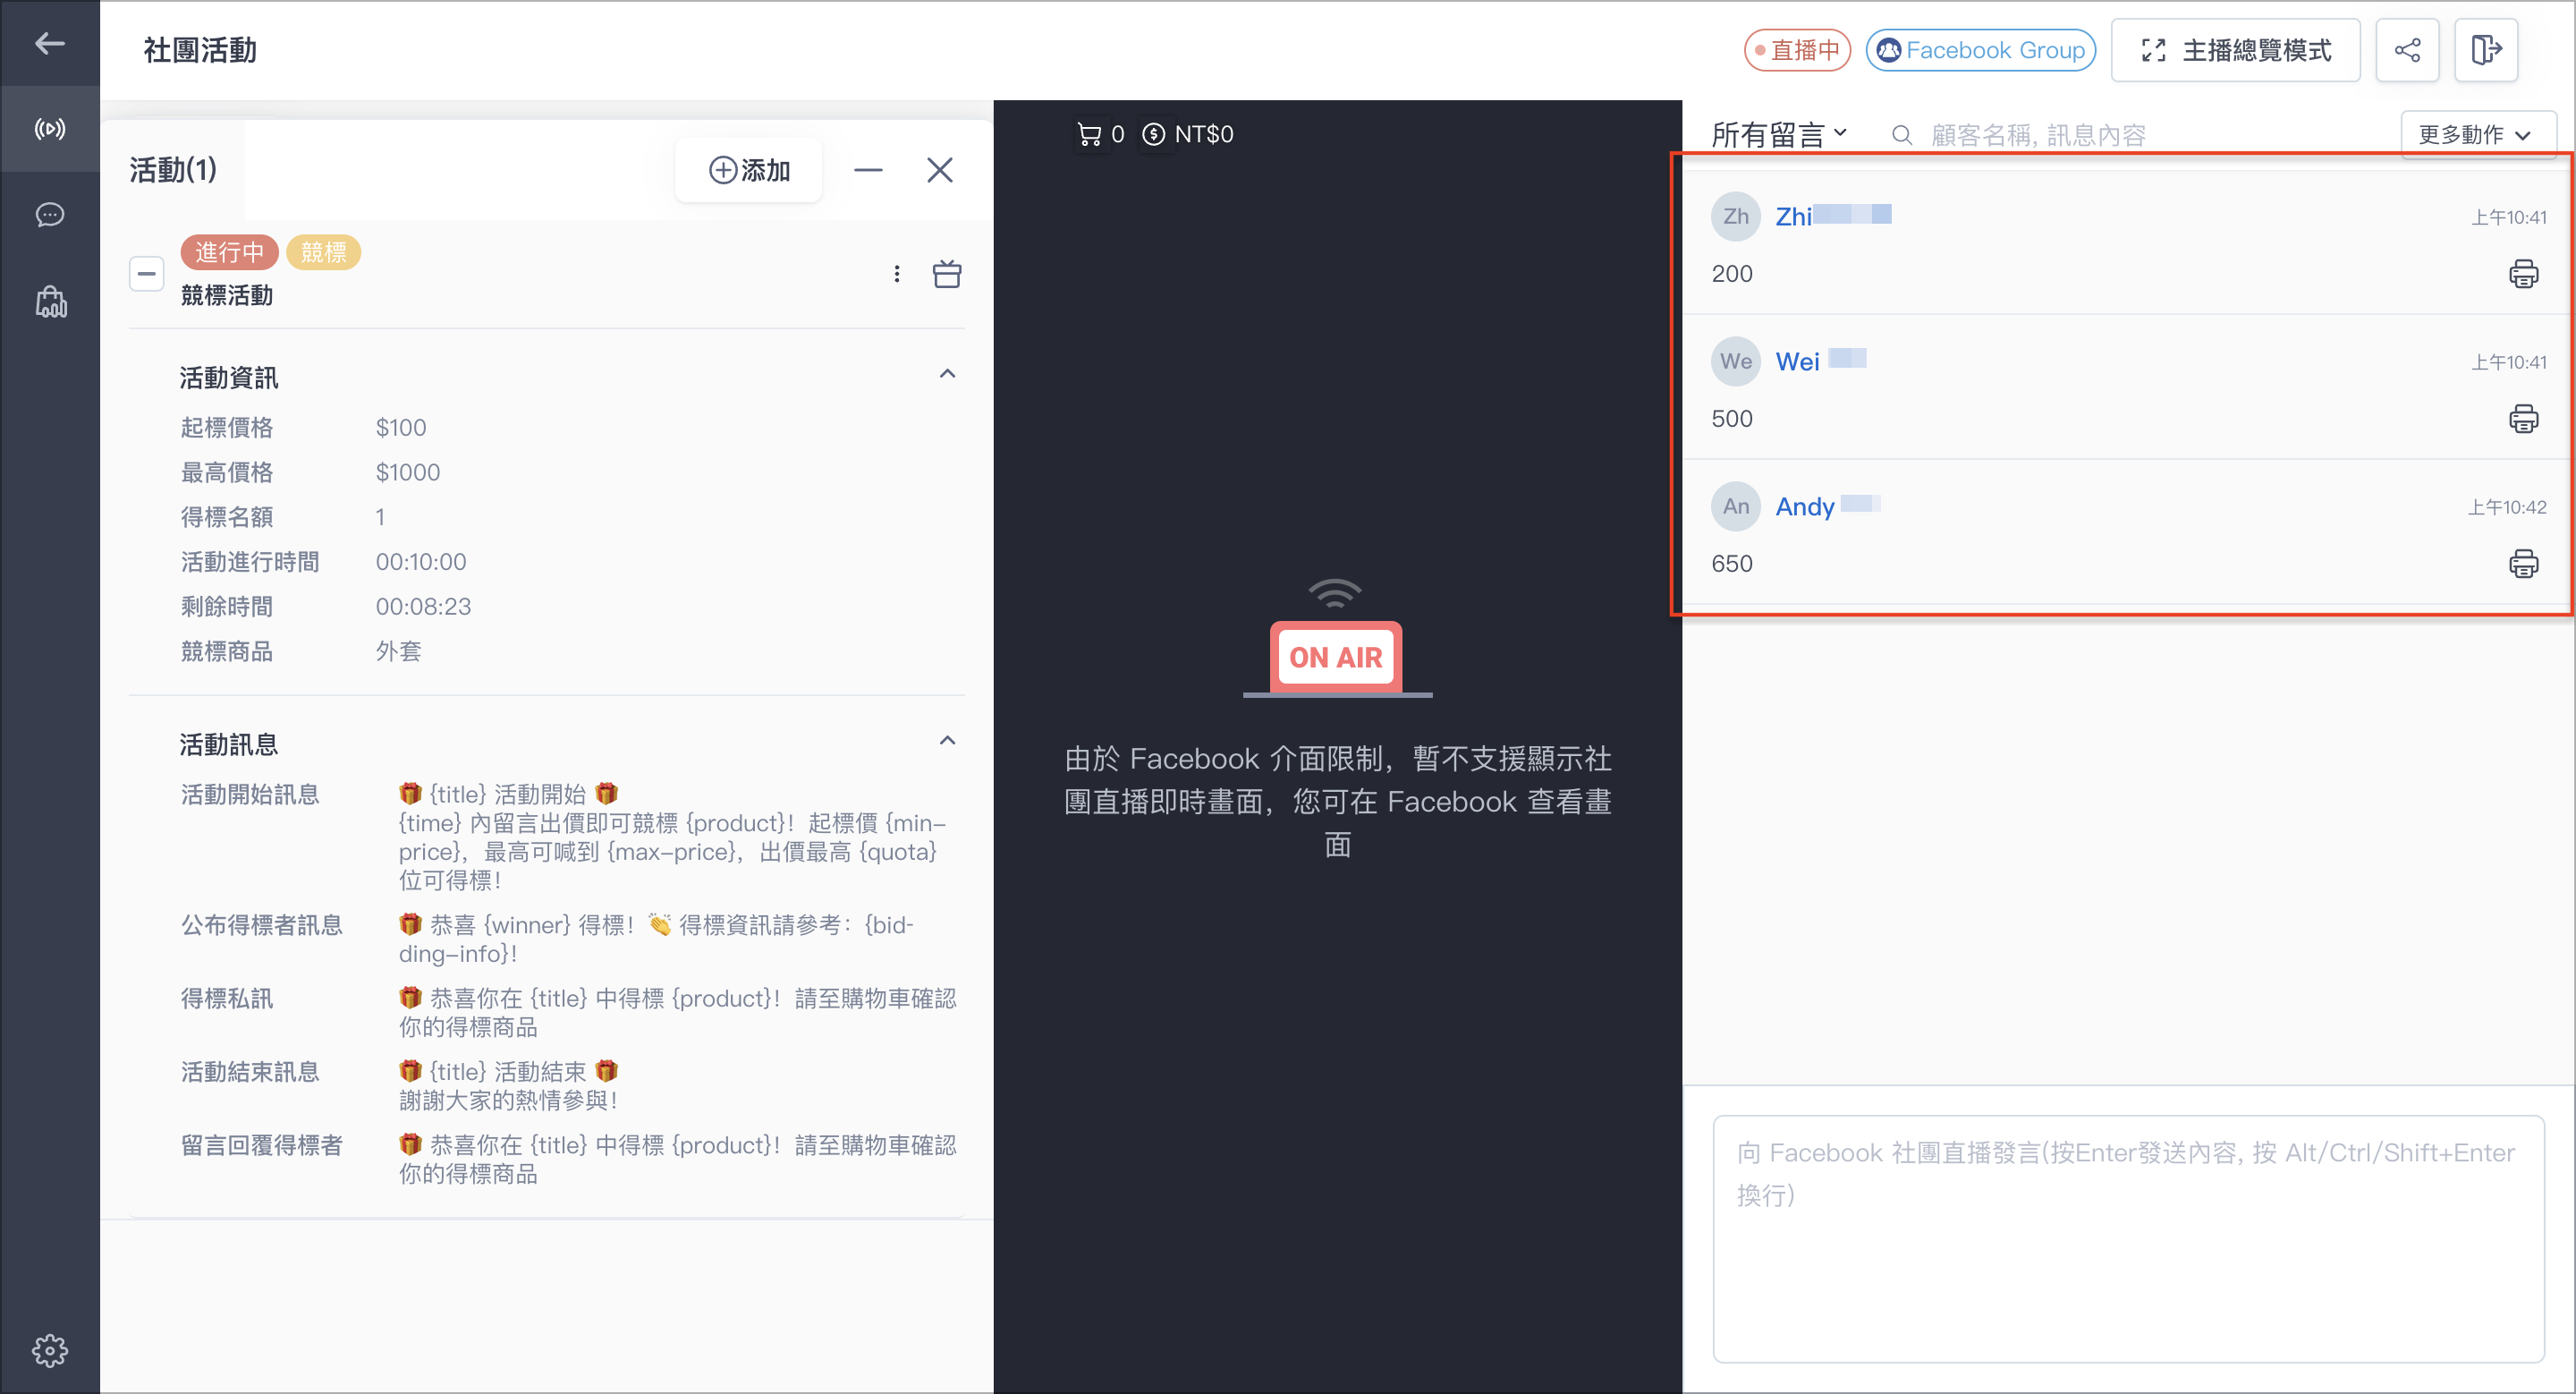Open the Zhi customer name link
Image resolution: width=2576 pixels, height=1394 pixels.
pos(1832,216)
